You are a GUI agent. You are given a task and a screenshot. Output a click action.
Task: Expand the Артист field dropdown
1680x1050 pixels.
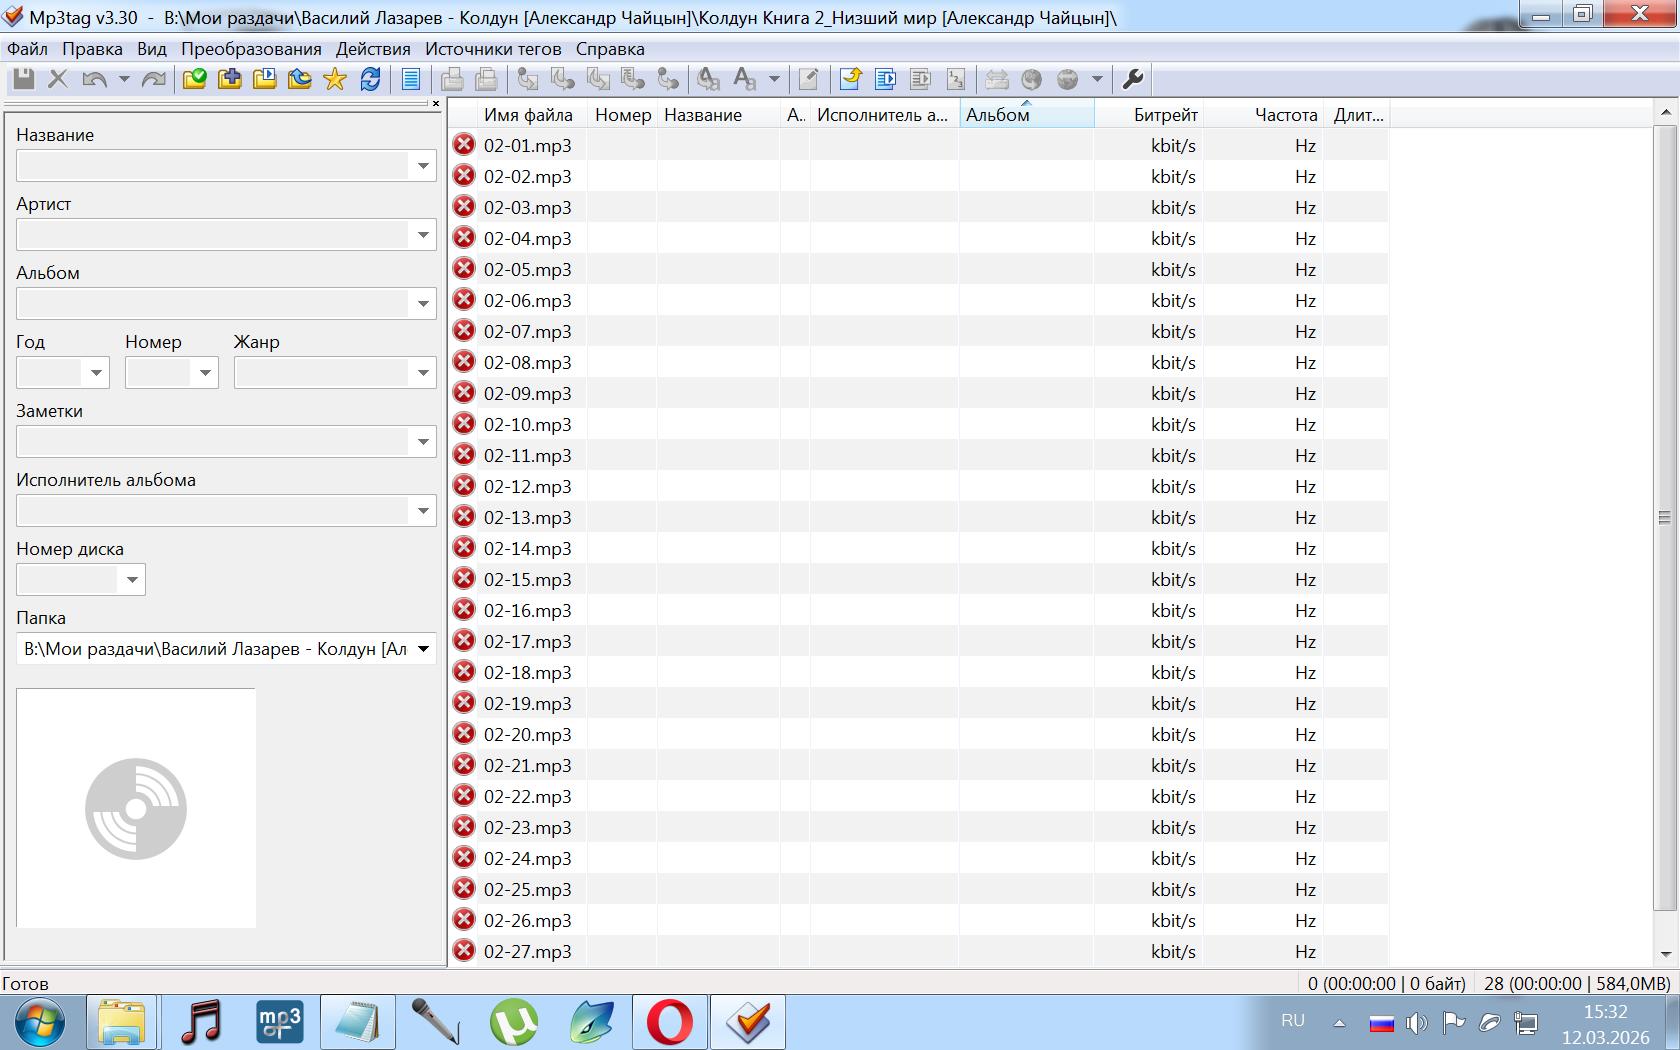(423, 235)
